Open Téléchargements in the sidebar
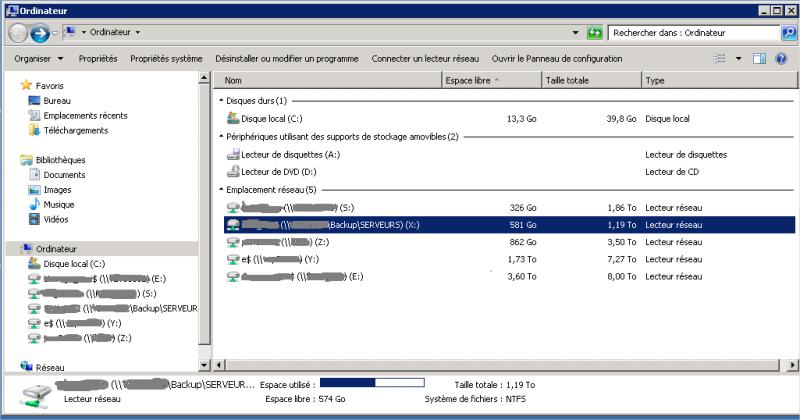The height and width of the screenshot is (420, 800). coord(76,130)
